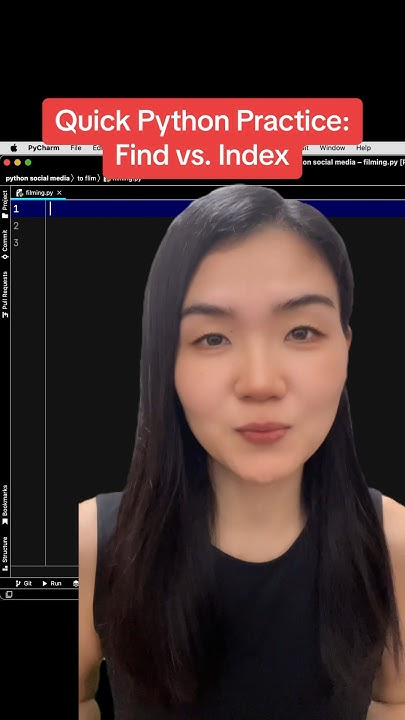Click the yellow minimize window button

point(17,162)
